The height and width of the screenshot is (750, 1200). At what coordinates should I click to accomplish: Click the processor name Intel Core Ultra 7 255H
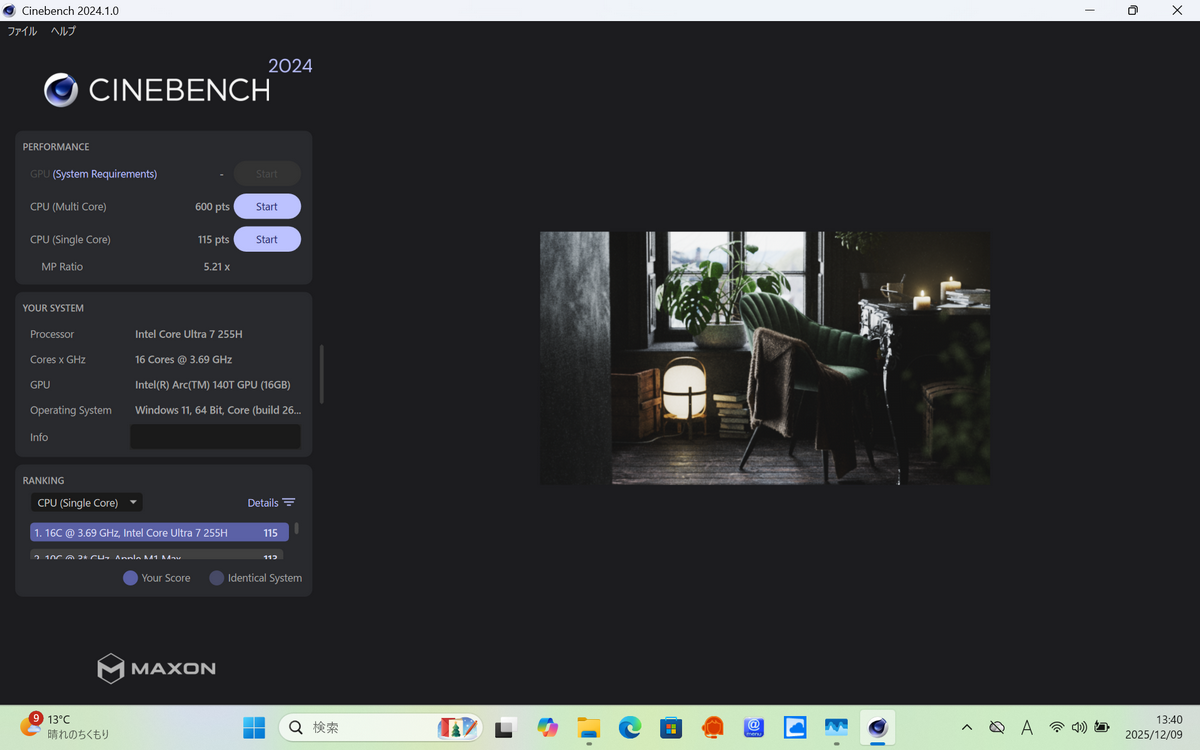tap(189, 334)
